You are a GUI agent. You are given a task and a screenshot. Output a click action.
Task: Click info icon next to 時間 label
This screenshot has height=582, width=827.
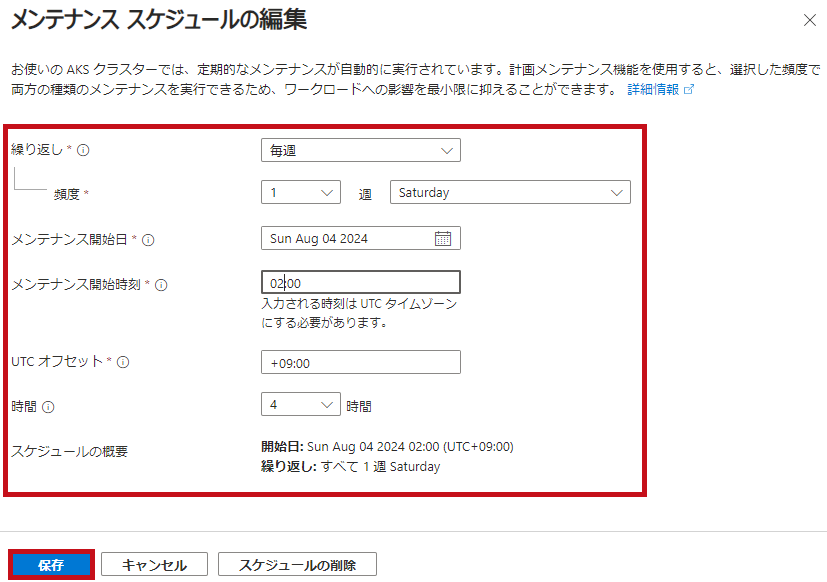coord(48,407)
